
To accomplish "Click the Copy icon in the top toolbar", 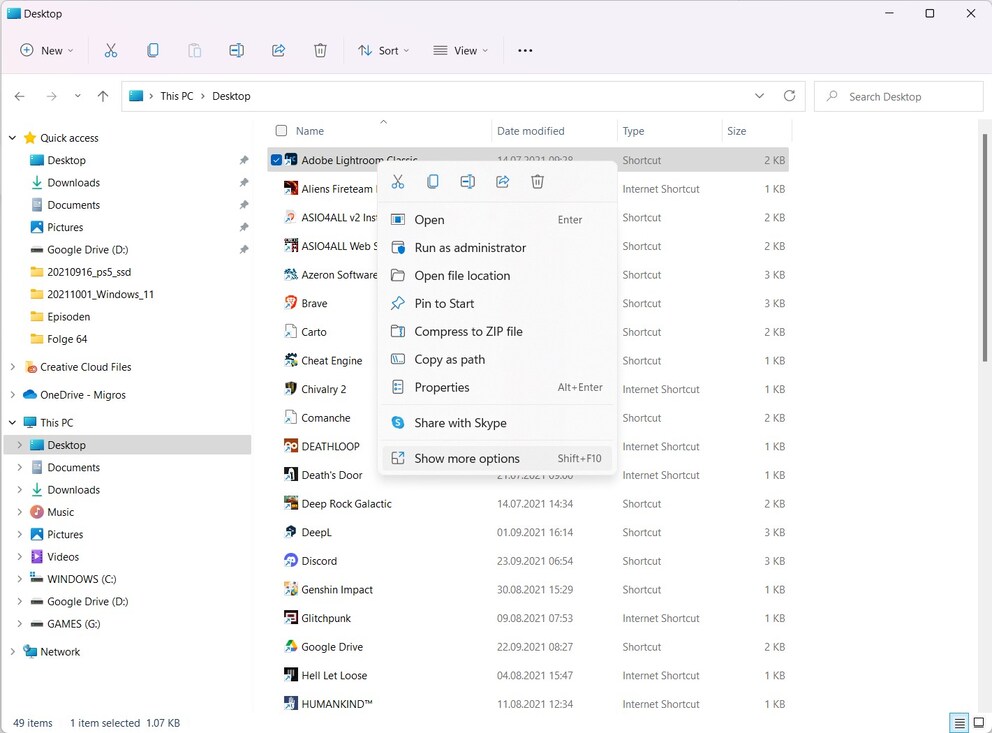I will (x=152, y=51).
